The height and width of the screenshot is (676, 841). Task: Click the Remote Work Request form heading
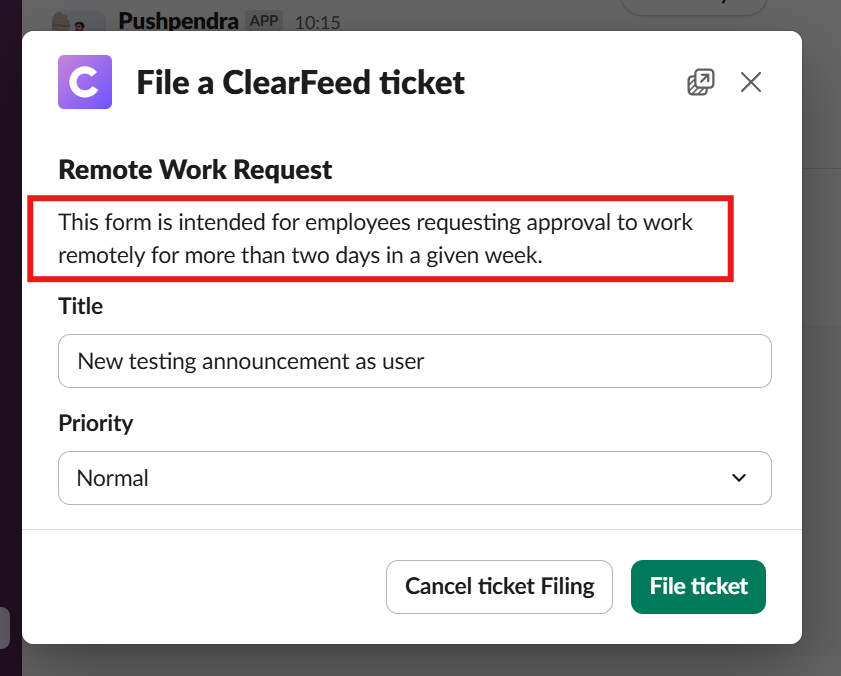click(x=195, y=170)
